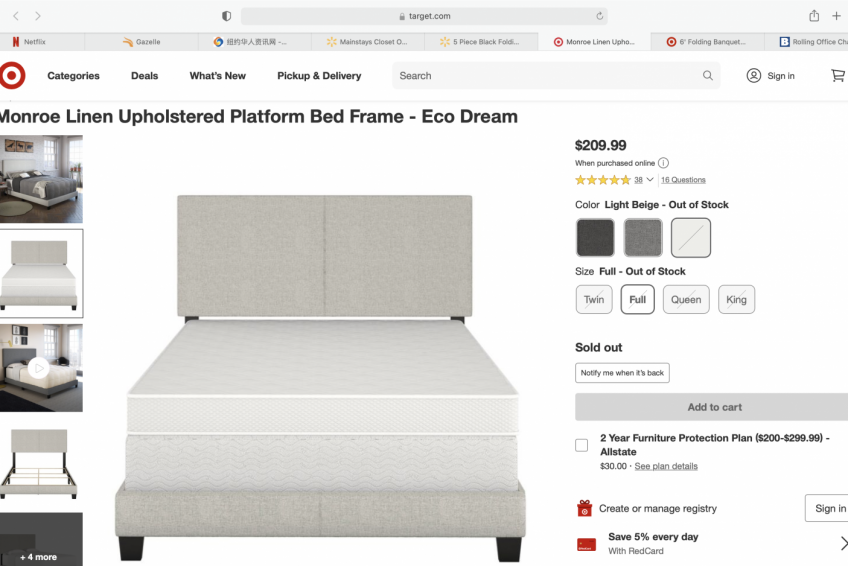Open the info icon beside 'When purchased online'
The width and height of the screenshot is (848, 566).
coord(663,163)
